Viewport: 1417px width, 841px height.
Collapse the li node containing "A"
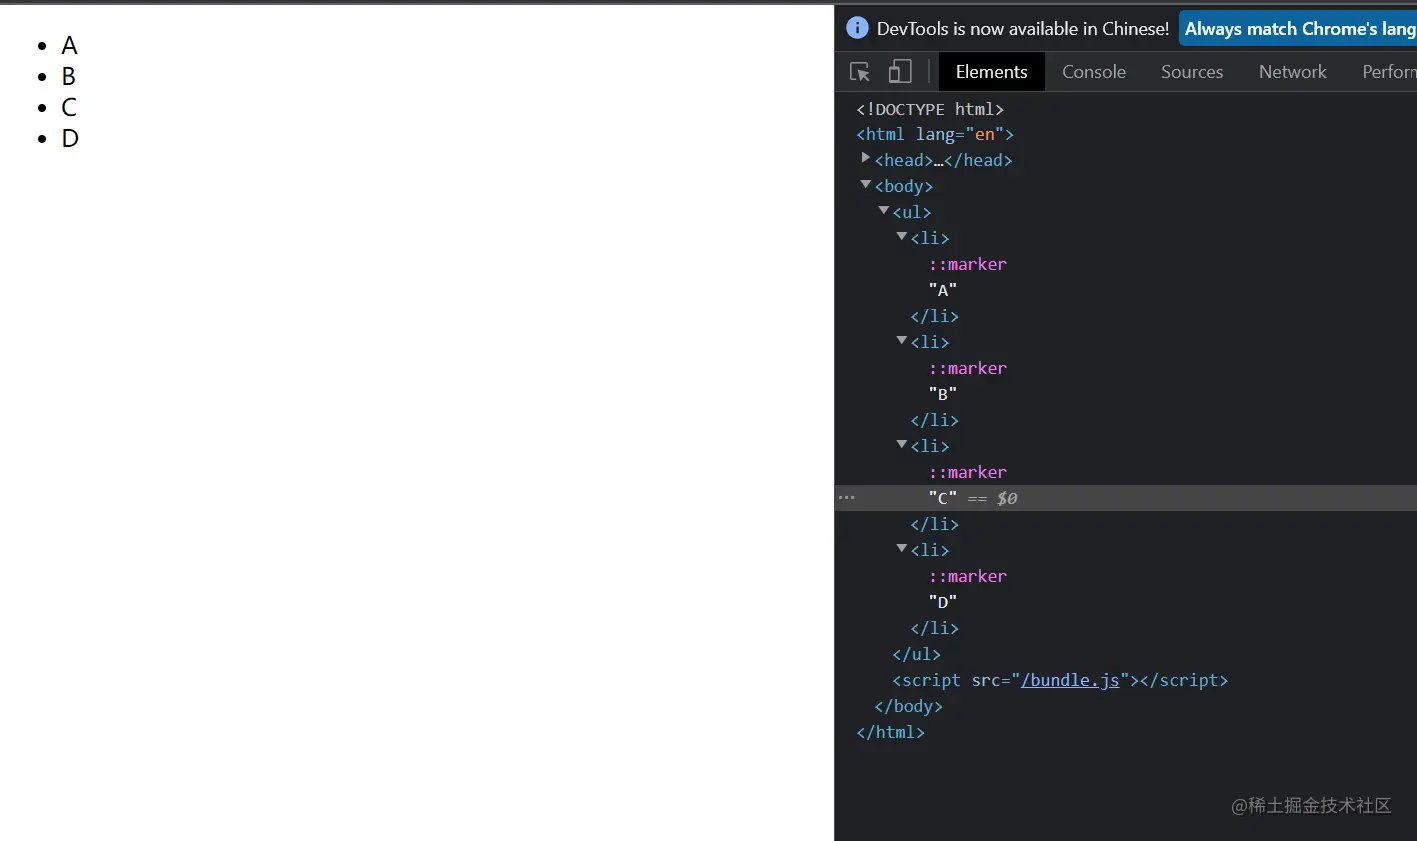click(902, 236)
